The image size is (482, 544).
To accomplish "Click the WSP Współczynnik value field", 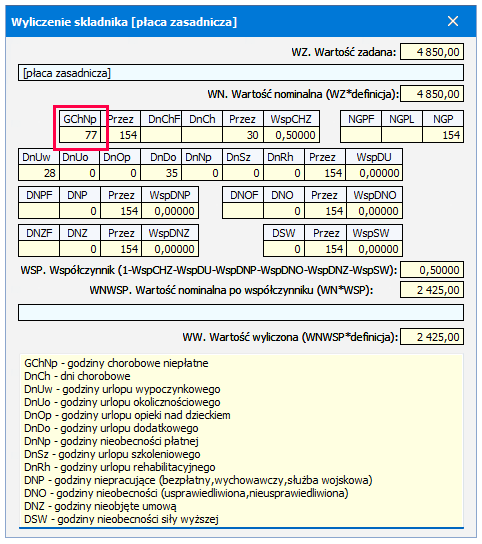I will (x=432, y=270).
